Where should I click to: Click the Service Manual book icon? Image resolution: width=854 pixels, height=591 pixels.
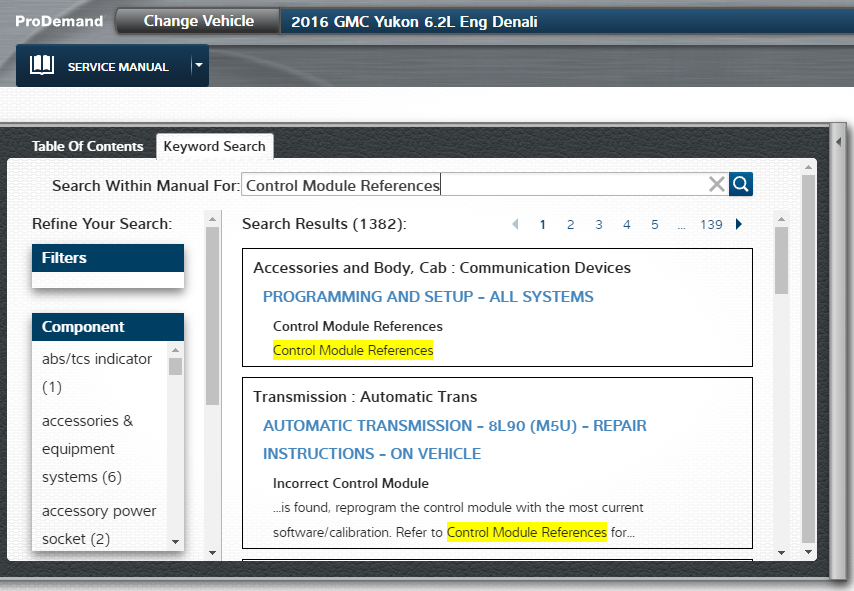(x=42, y=66)
